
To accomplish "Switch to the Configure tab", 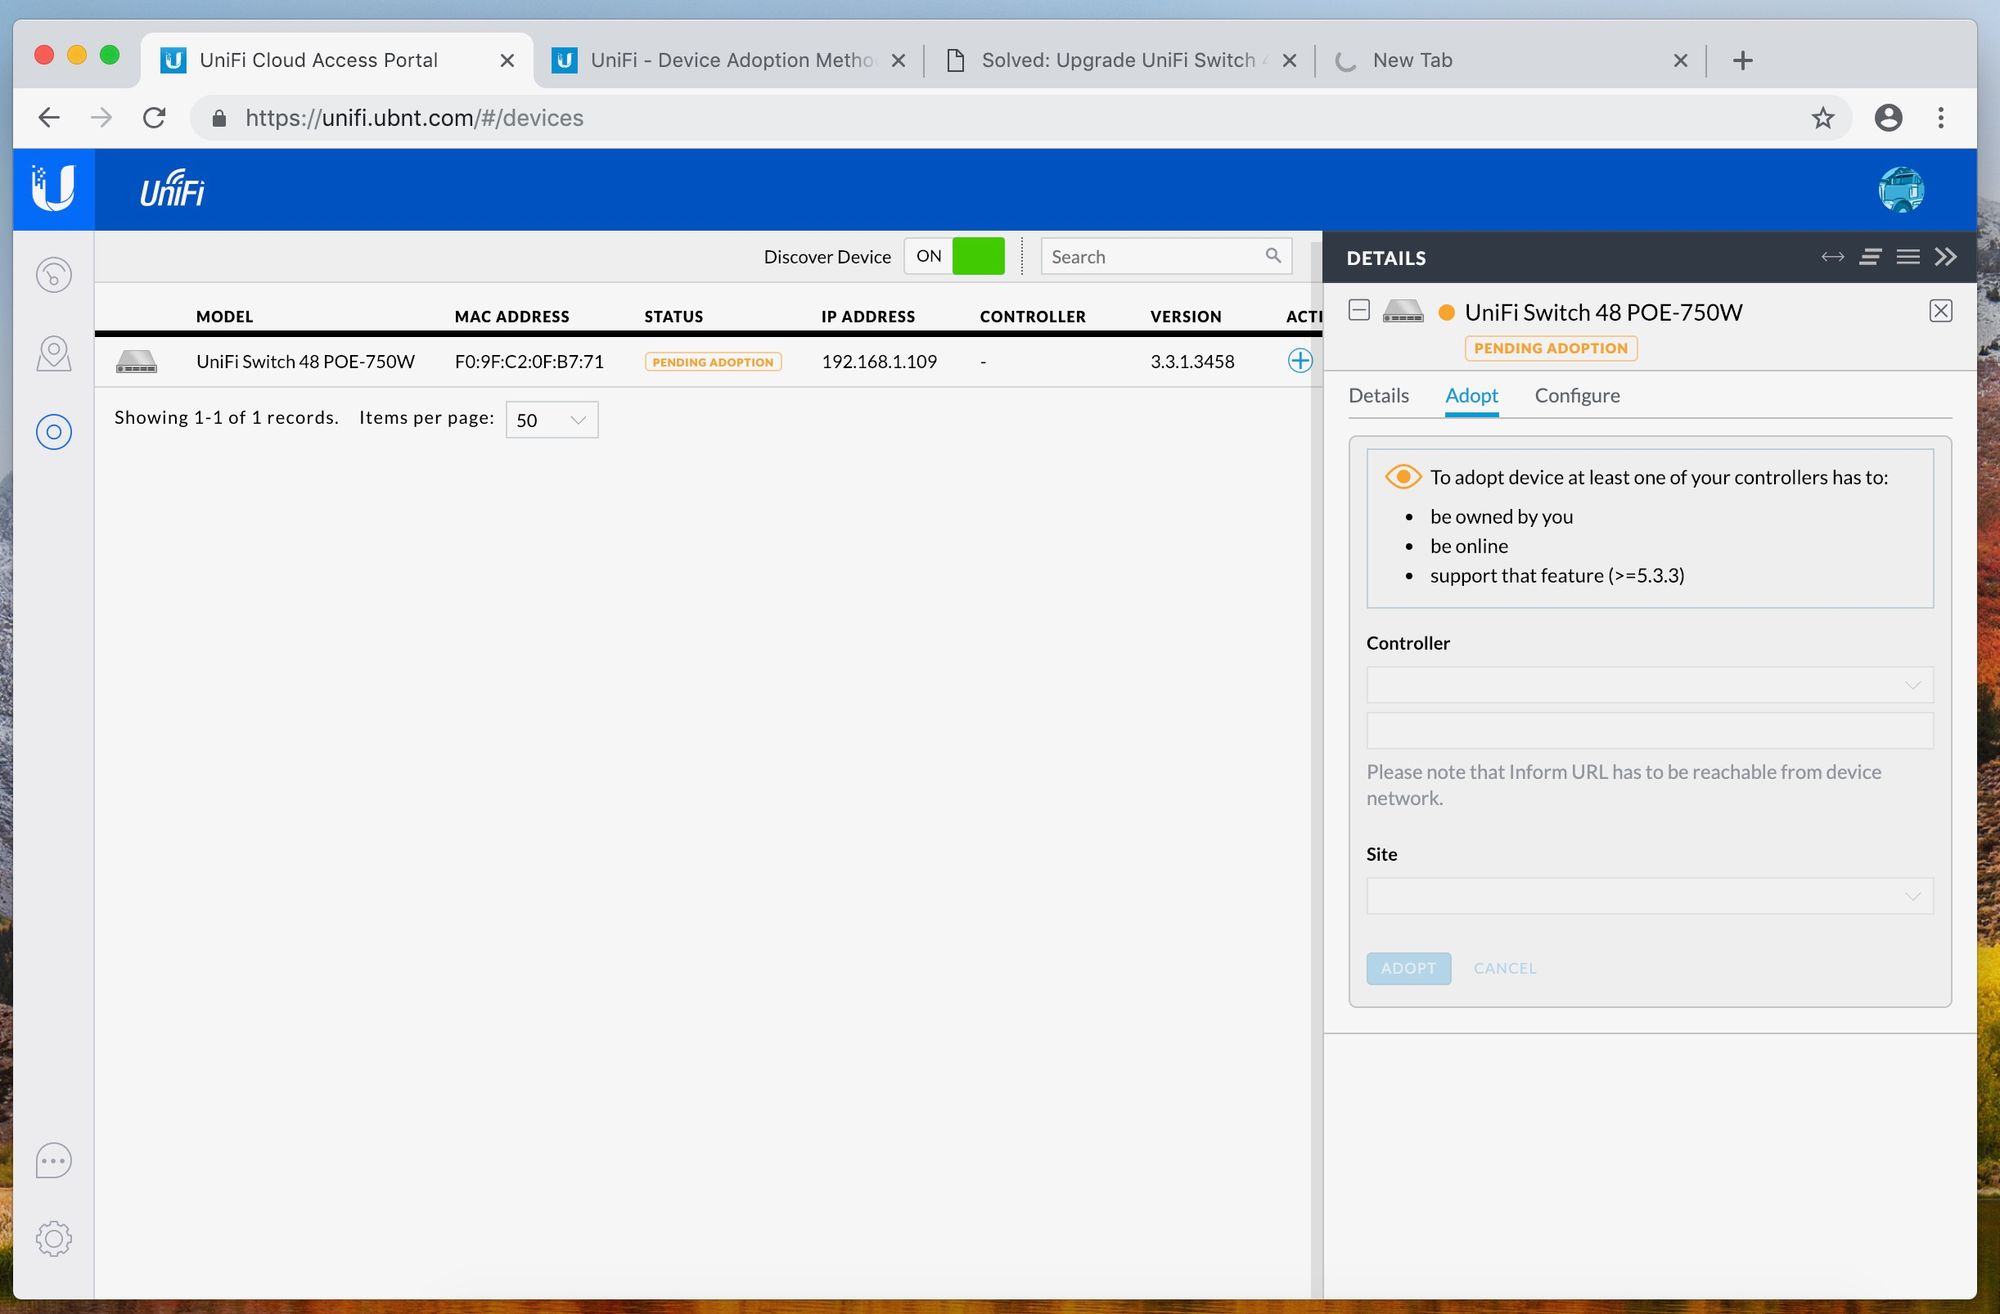I will coord(1577,395).
